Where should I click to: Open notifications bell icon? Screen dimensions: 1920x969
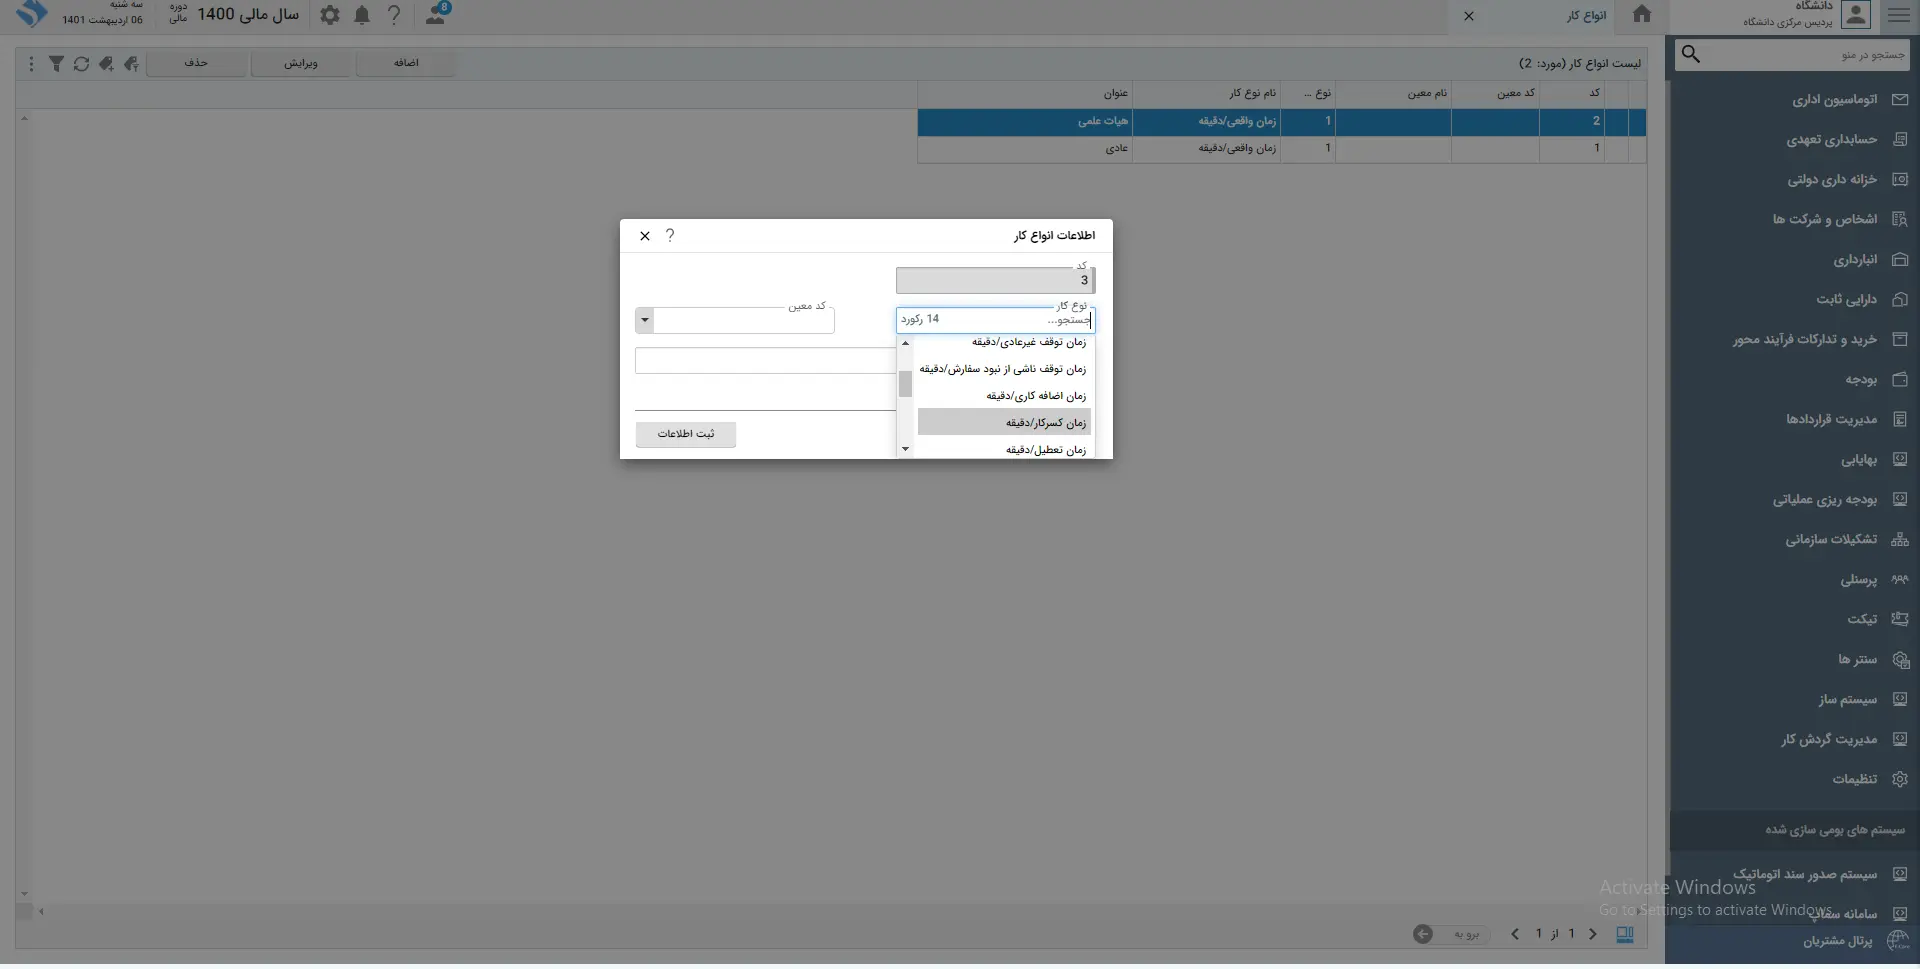[x=362, y=15]
